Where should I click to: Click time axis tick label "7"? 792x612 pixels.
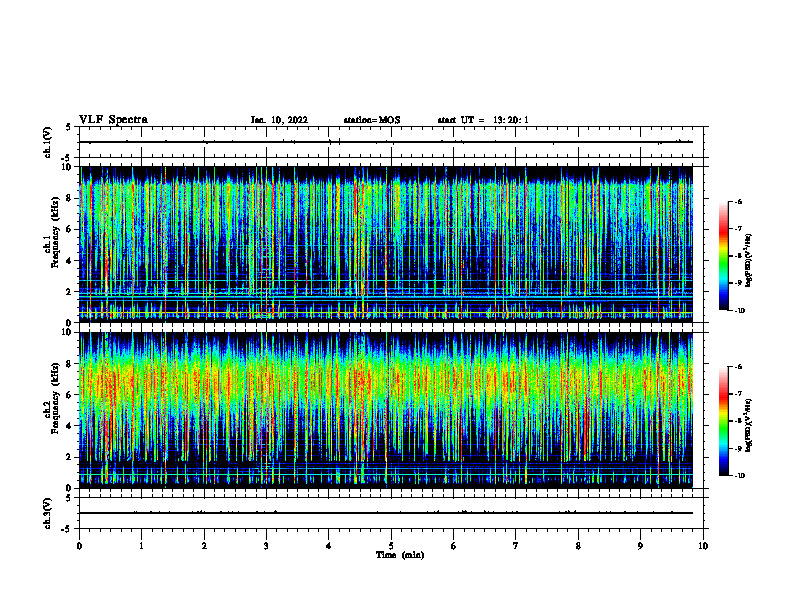[516, 546]
